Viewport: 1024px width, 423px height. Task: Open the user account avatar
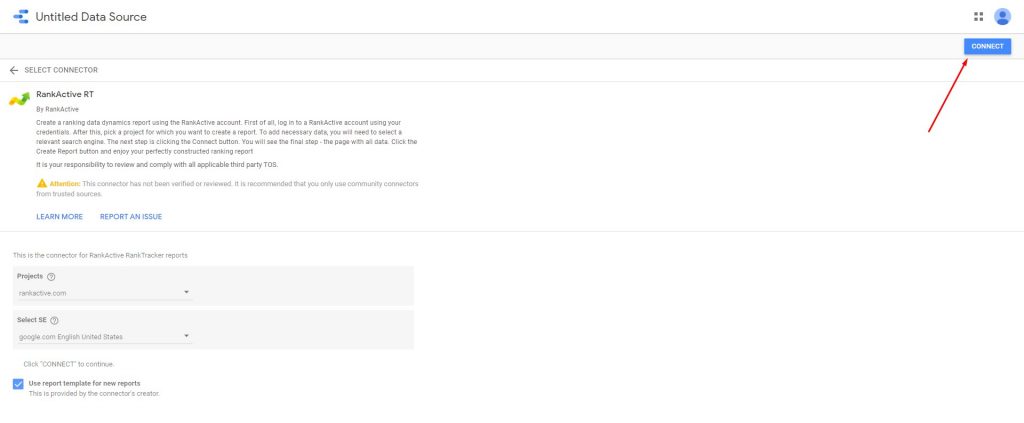click(1002, 16)
